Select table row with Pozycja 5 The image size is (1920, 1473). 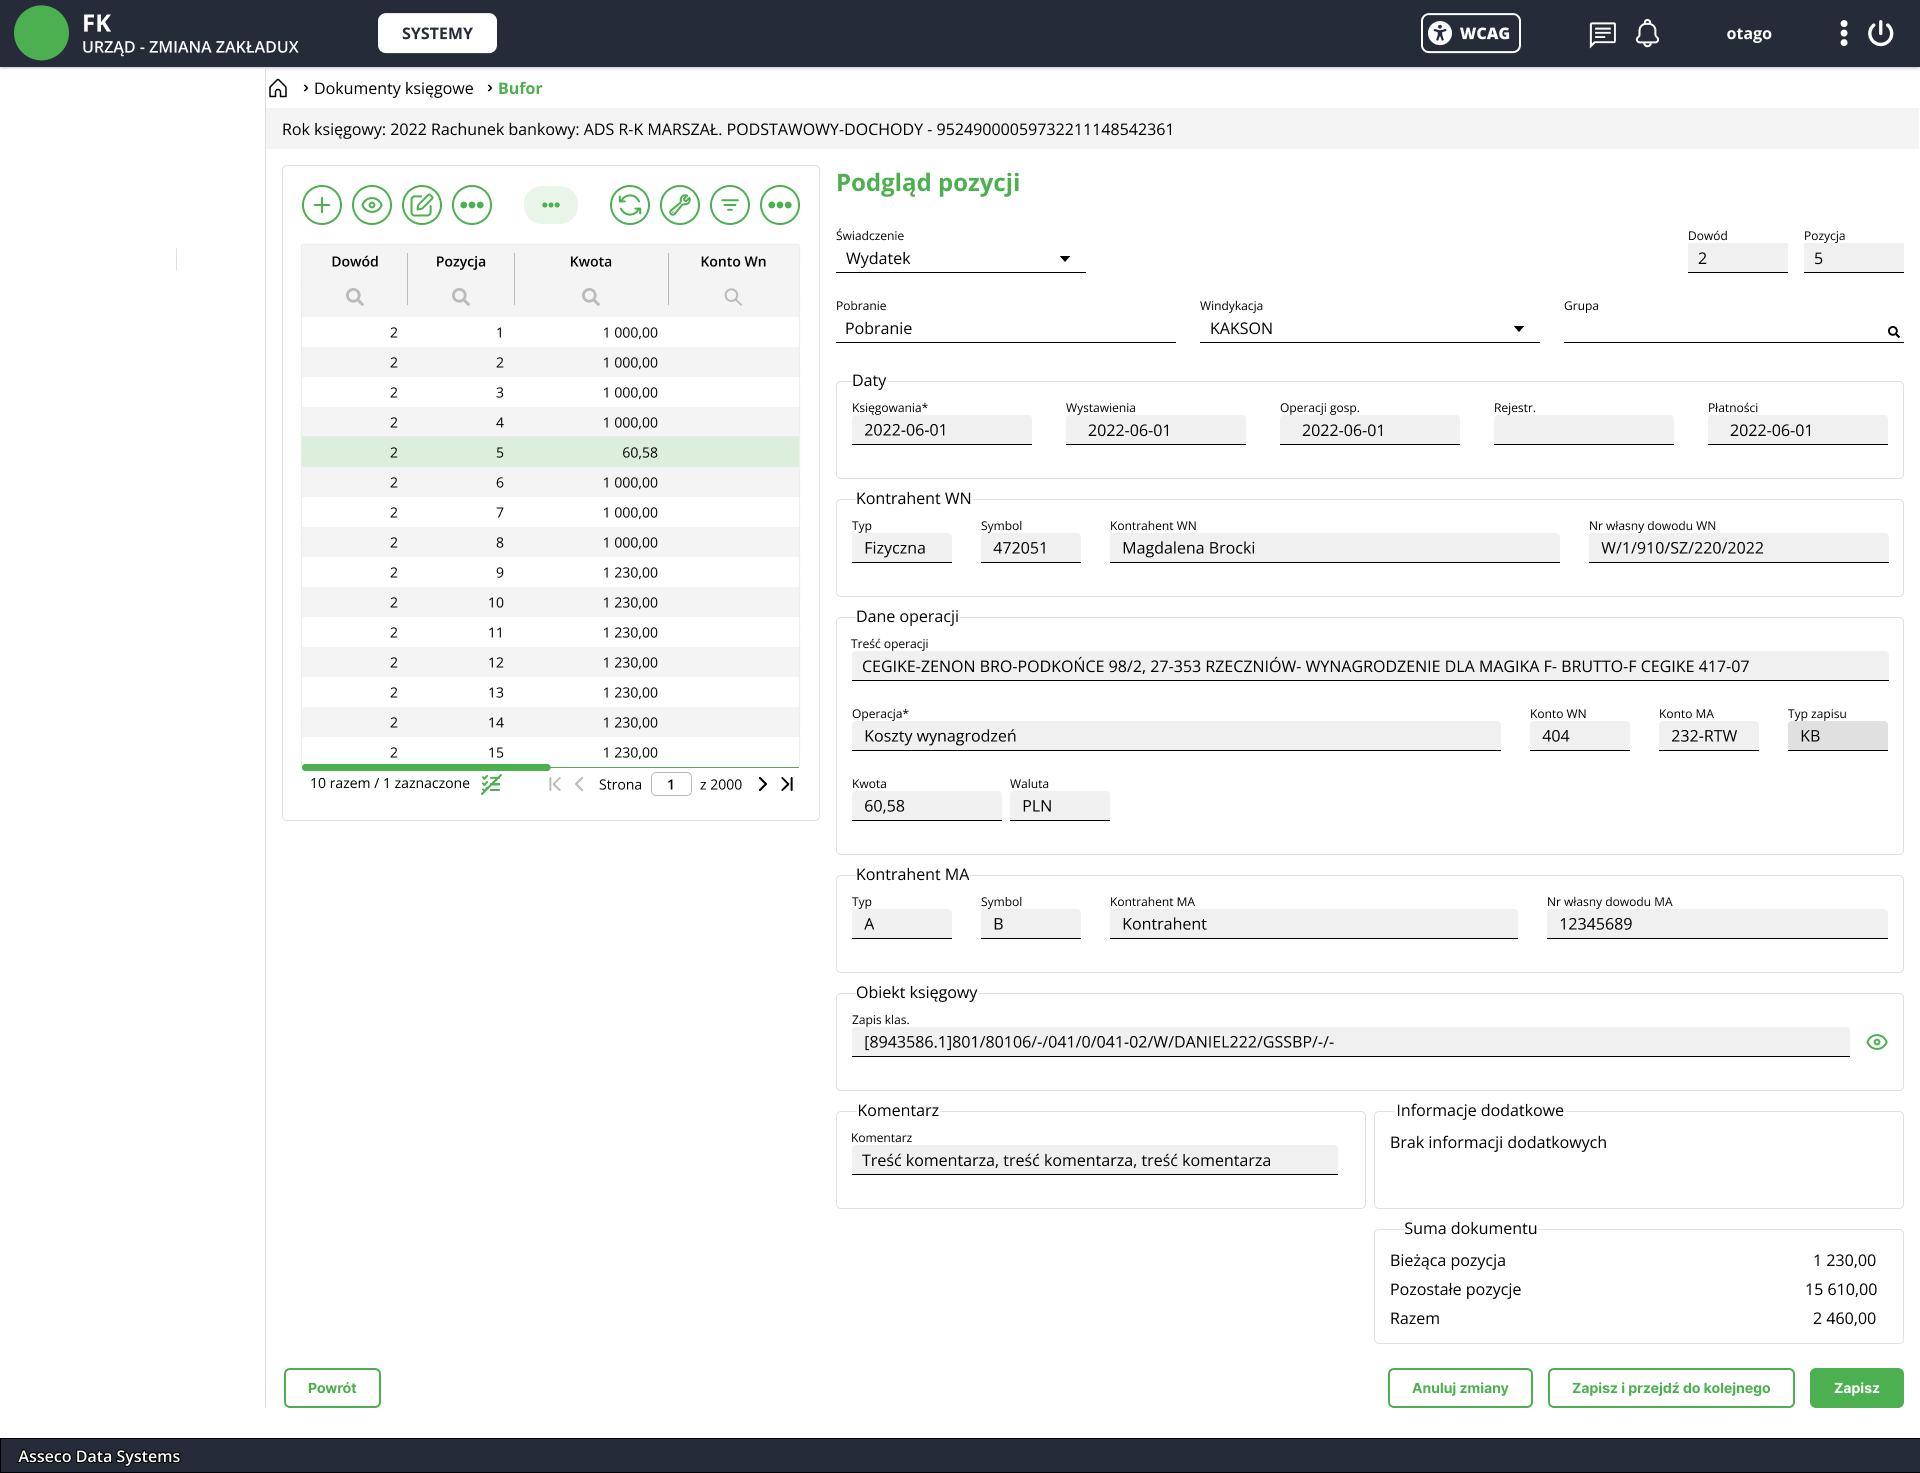point(550,452)
